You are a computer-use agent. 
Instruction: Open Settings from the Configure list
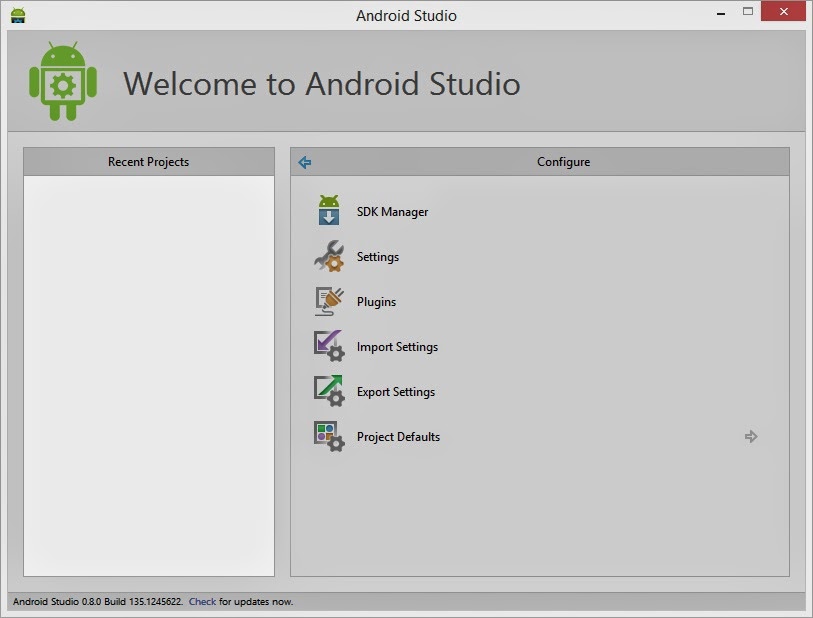pos(378,257)
